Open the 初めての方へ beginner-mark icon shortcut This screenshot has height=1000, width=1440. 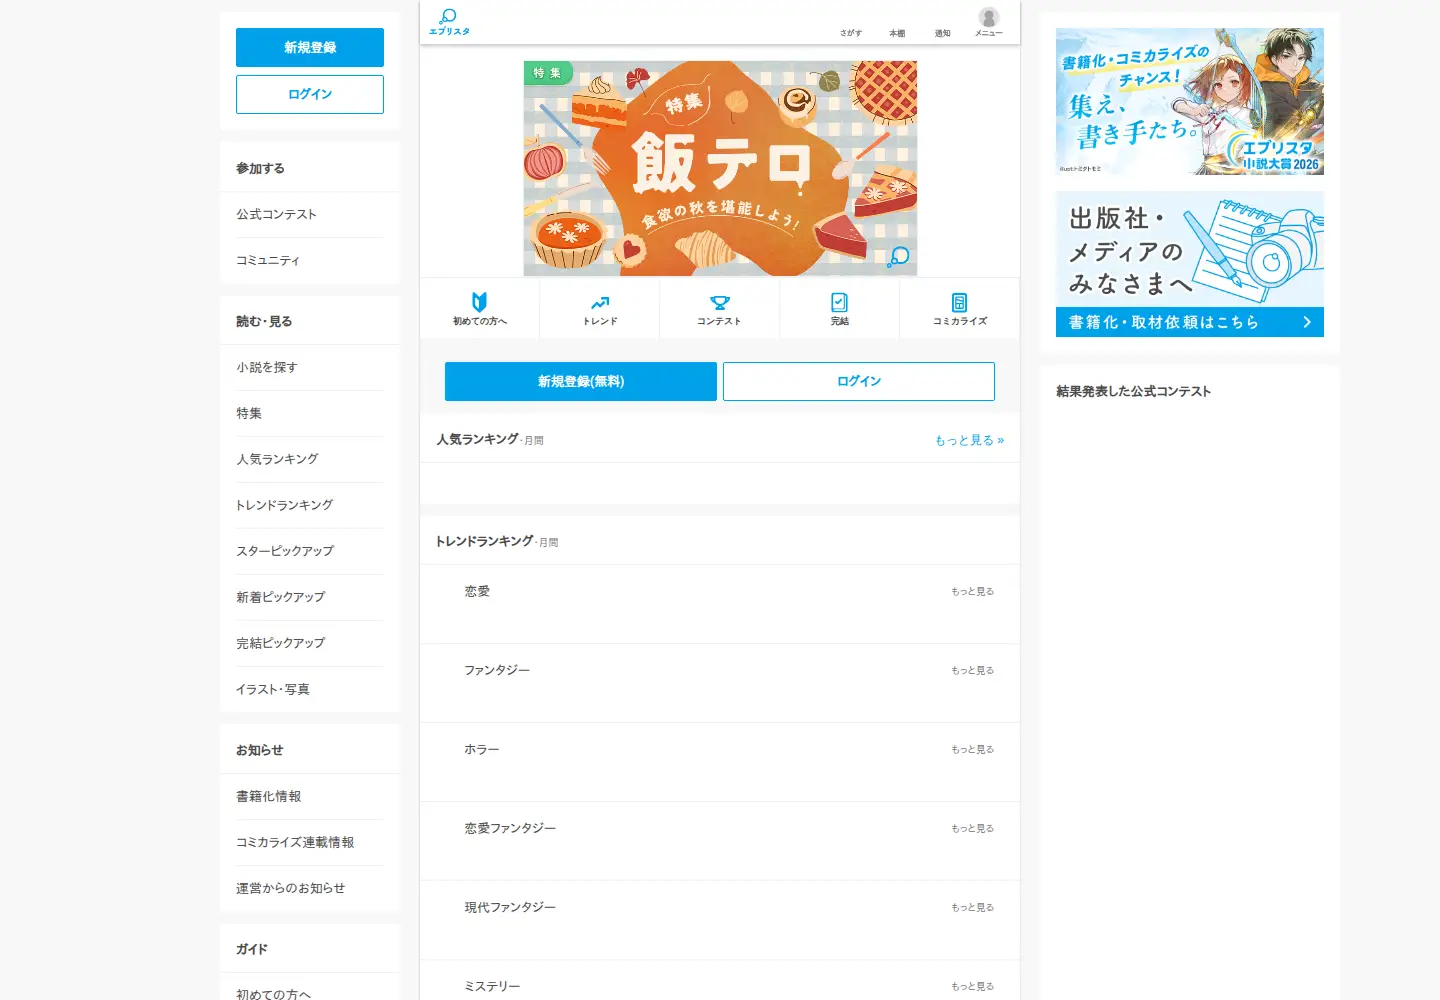coord(480,302)
